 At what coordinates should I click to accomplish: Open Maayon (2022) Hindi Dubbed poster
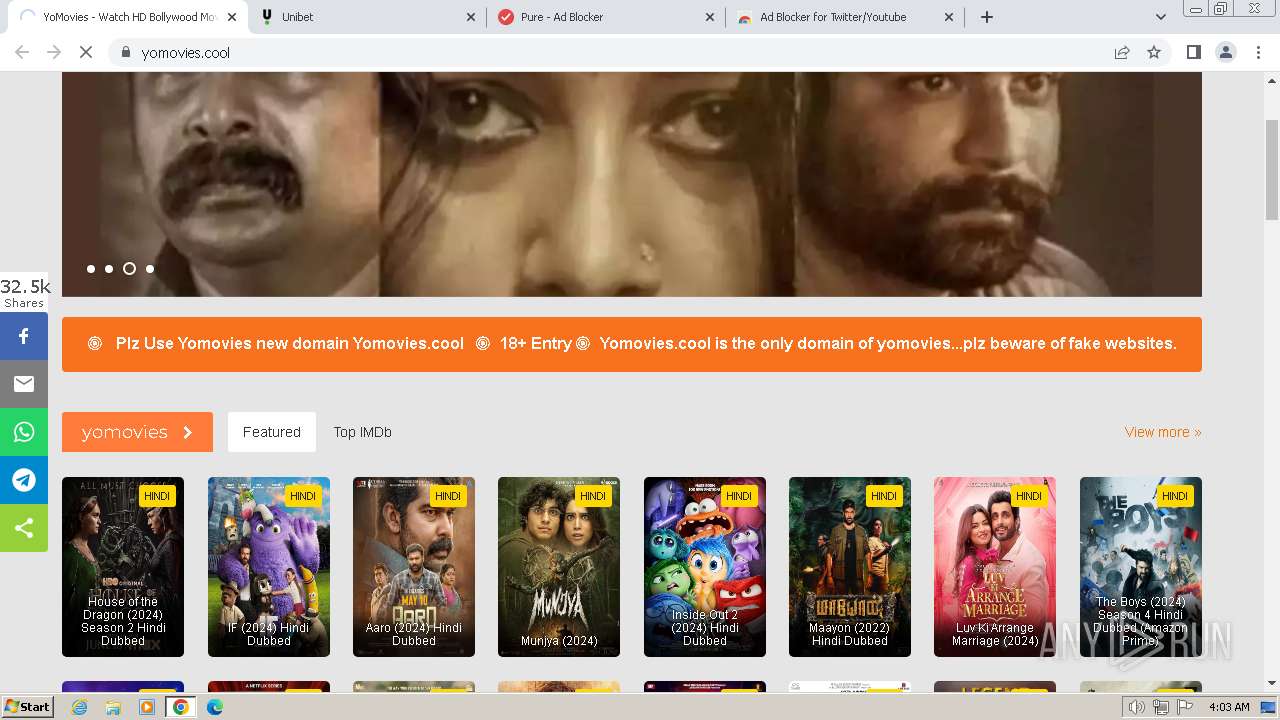850,567
